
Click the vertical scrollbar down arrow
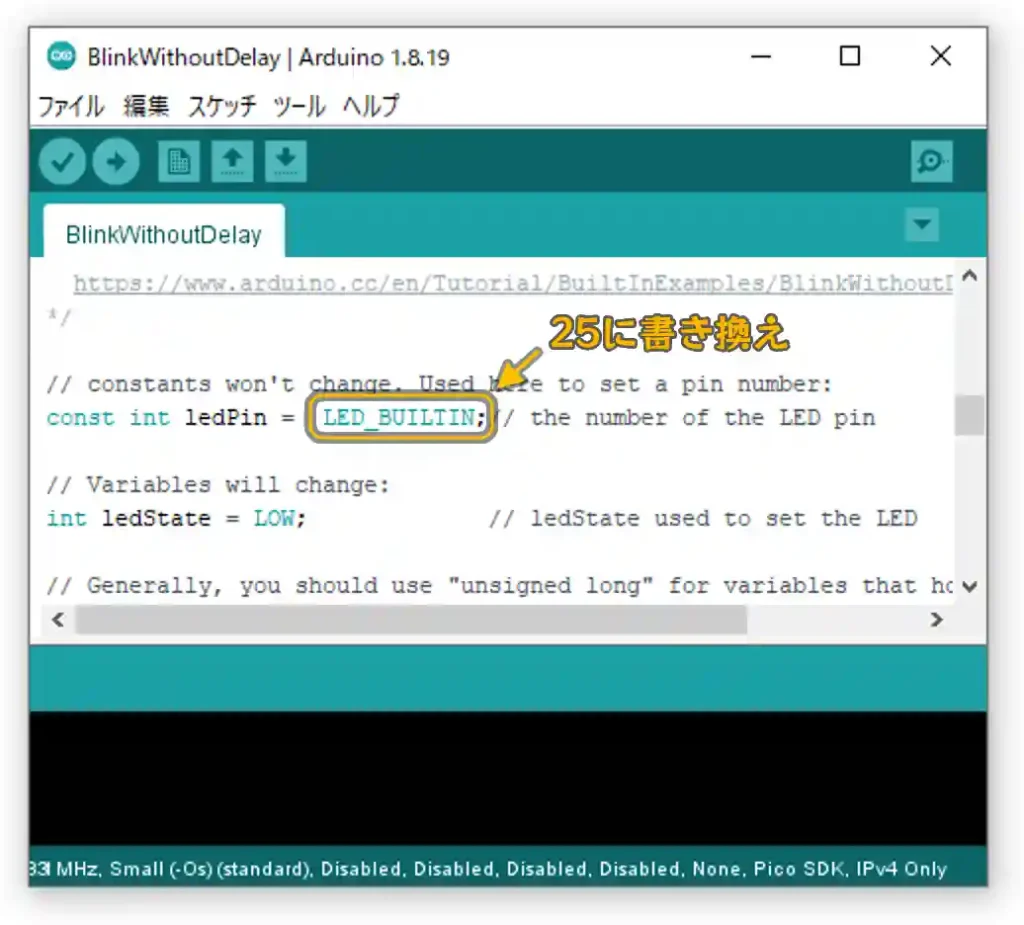tap(970, 587)
